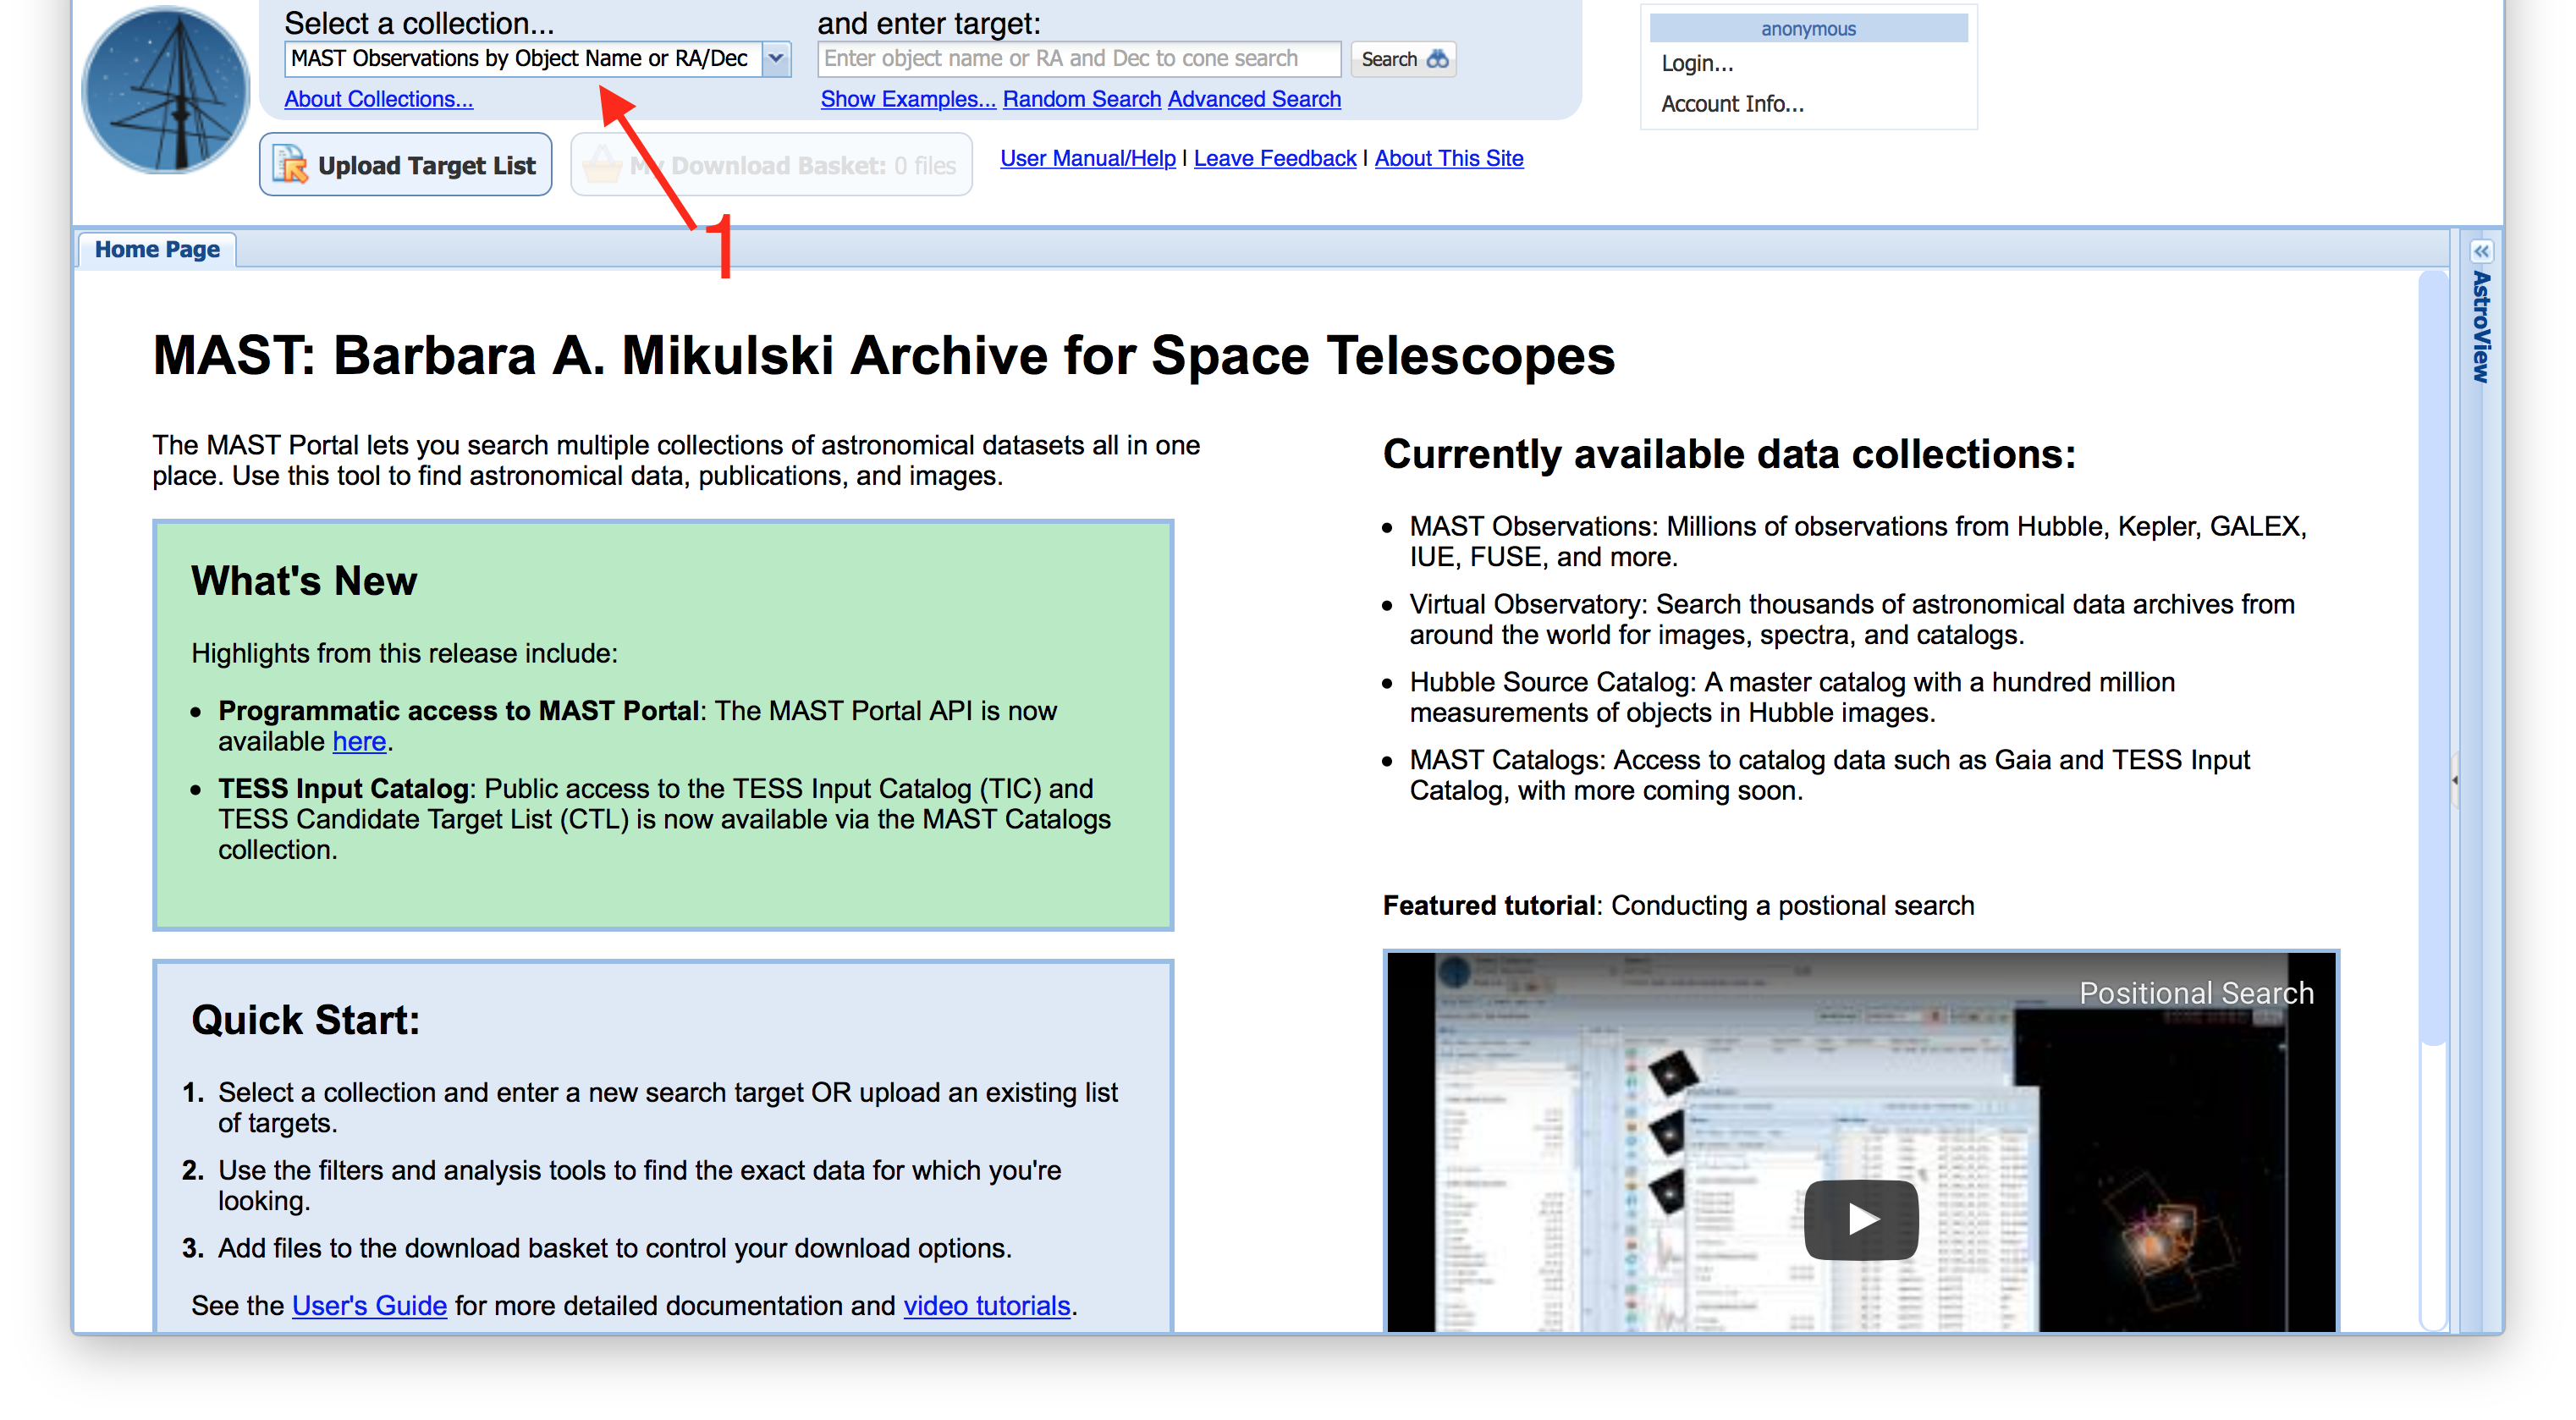
Task: Click the download basket icon
Action: point(602,164)
